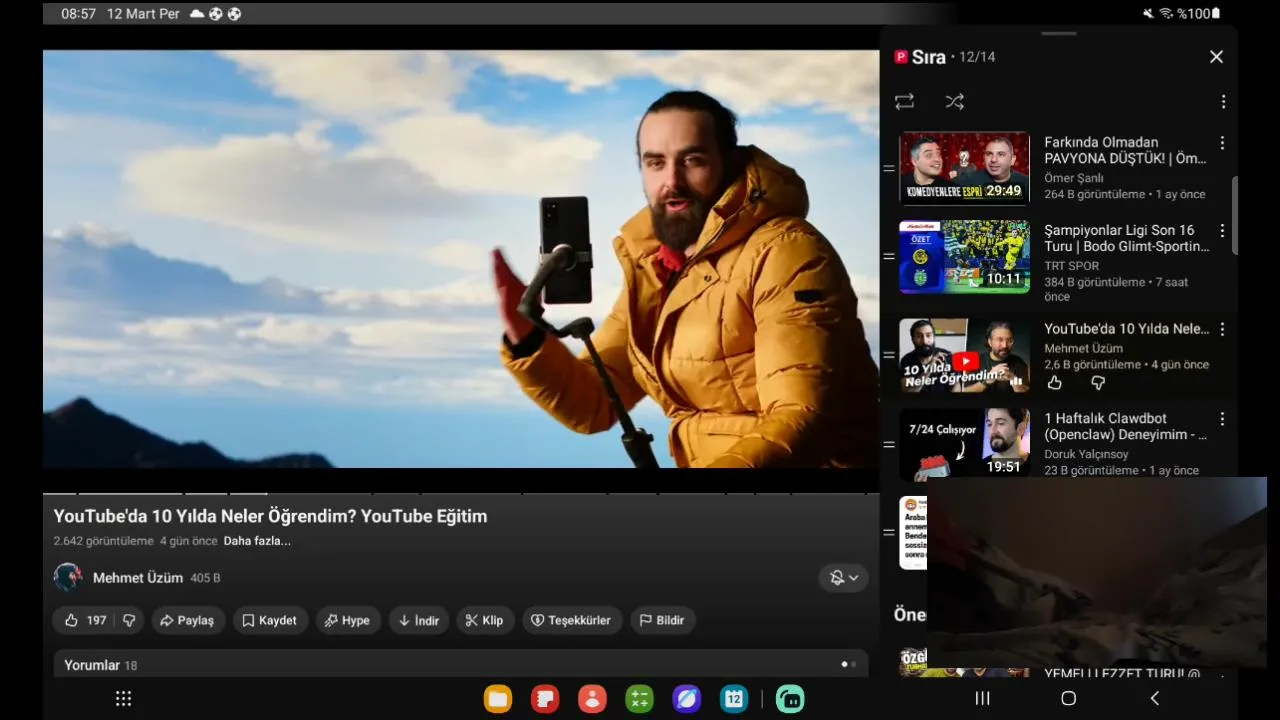Image resolution: width=1280 pixels, height=720 pixels.
Task: Open Contacts app in taskbar
Action: (592, 699)
